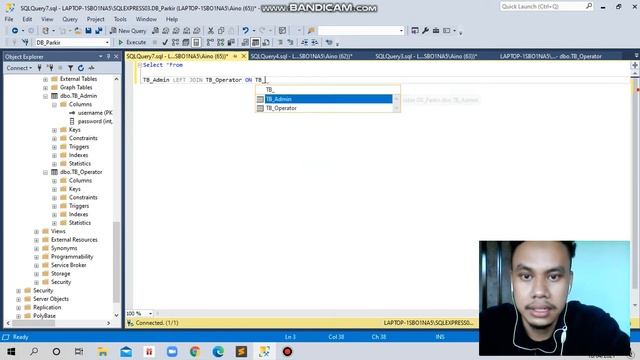Click the Quick Launch search box
The height and width of the screenshot is (360, 640).
547,6
